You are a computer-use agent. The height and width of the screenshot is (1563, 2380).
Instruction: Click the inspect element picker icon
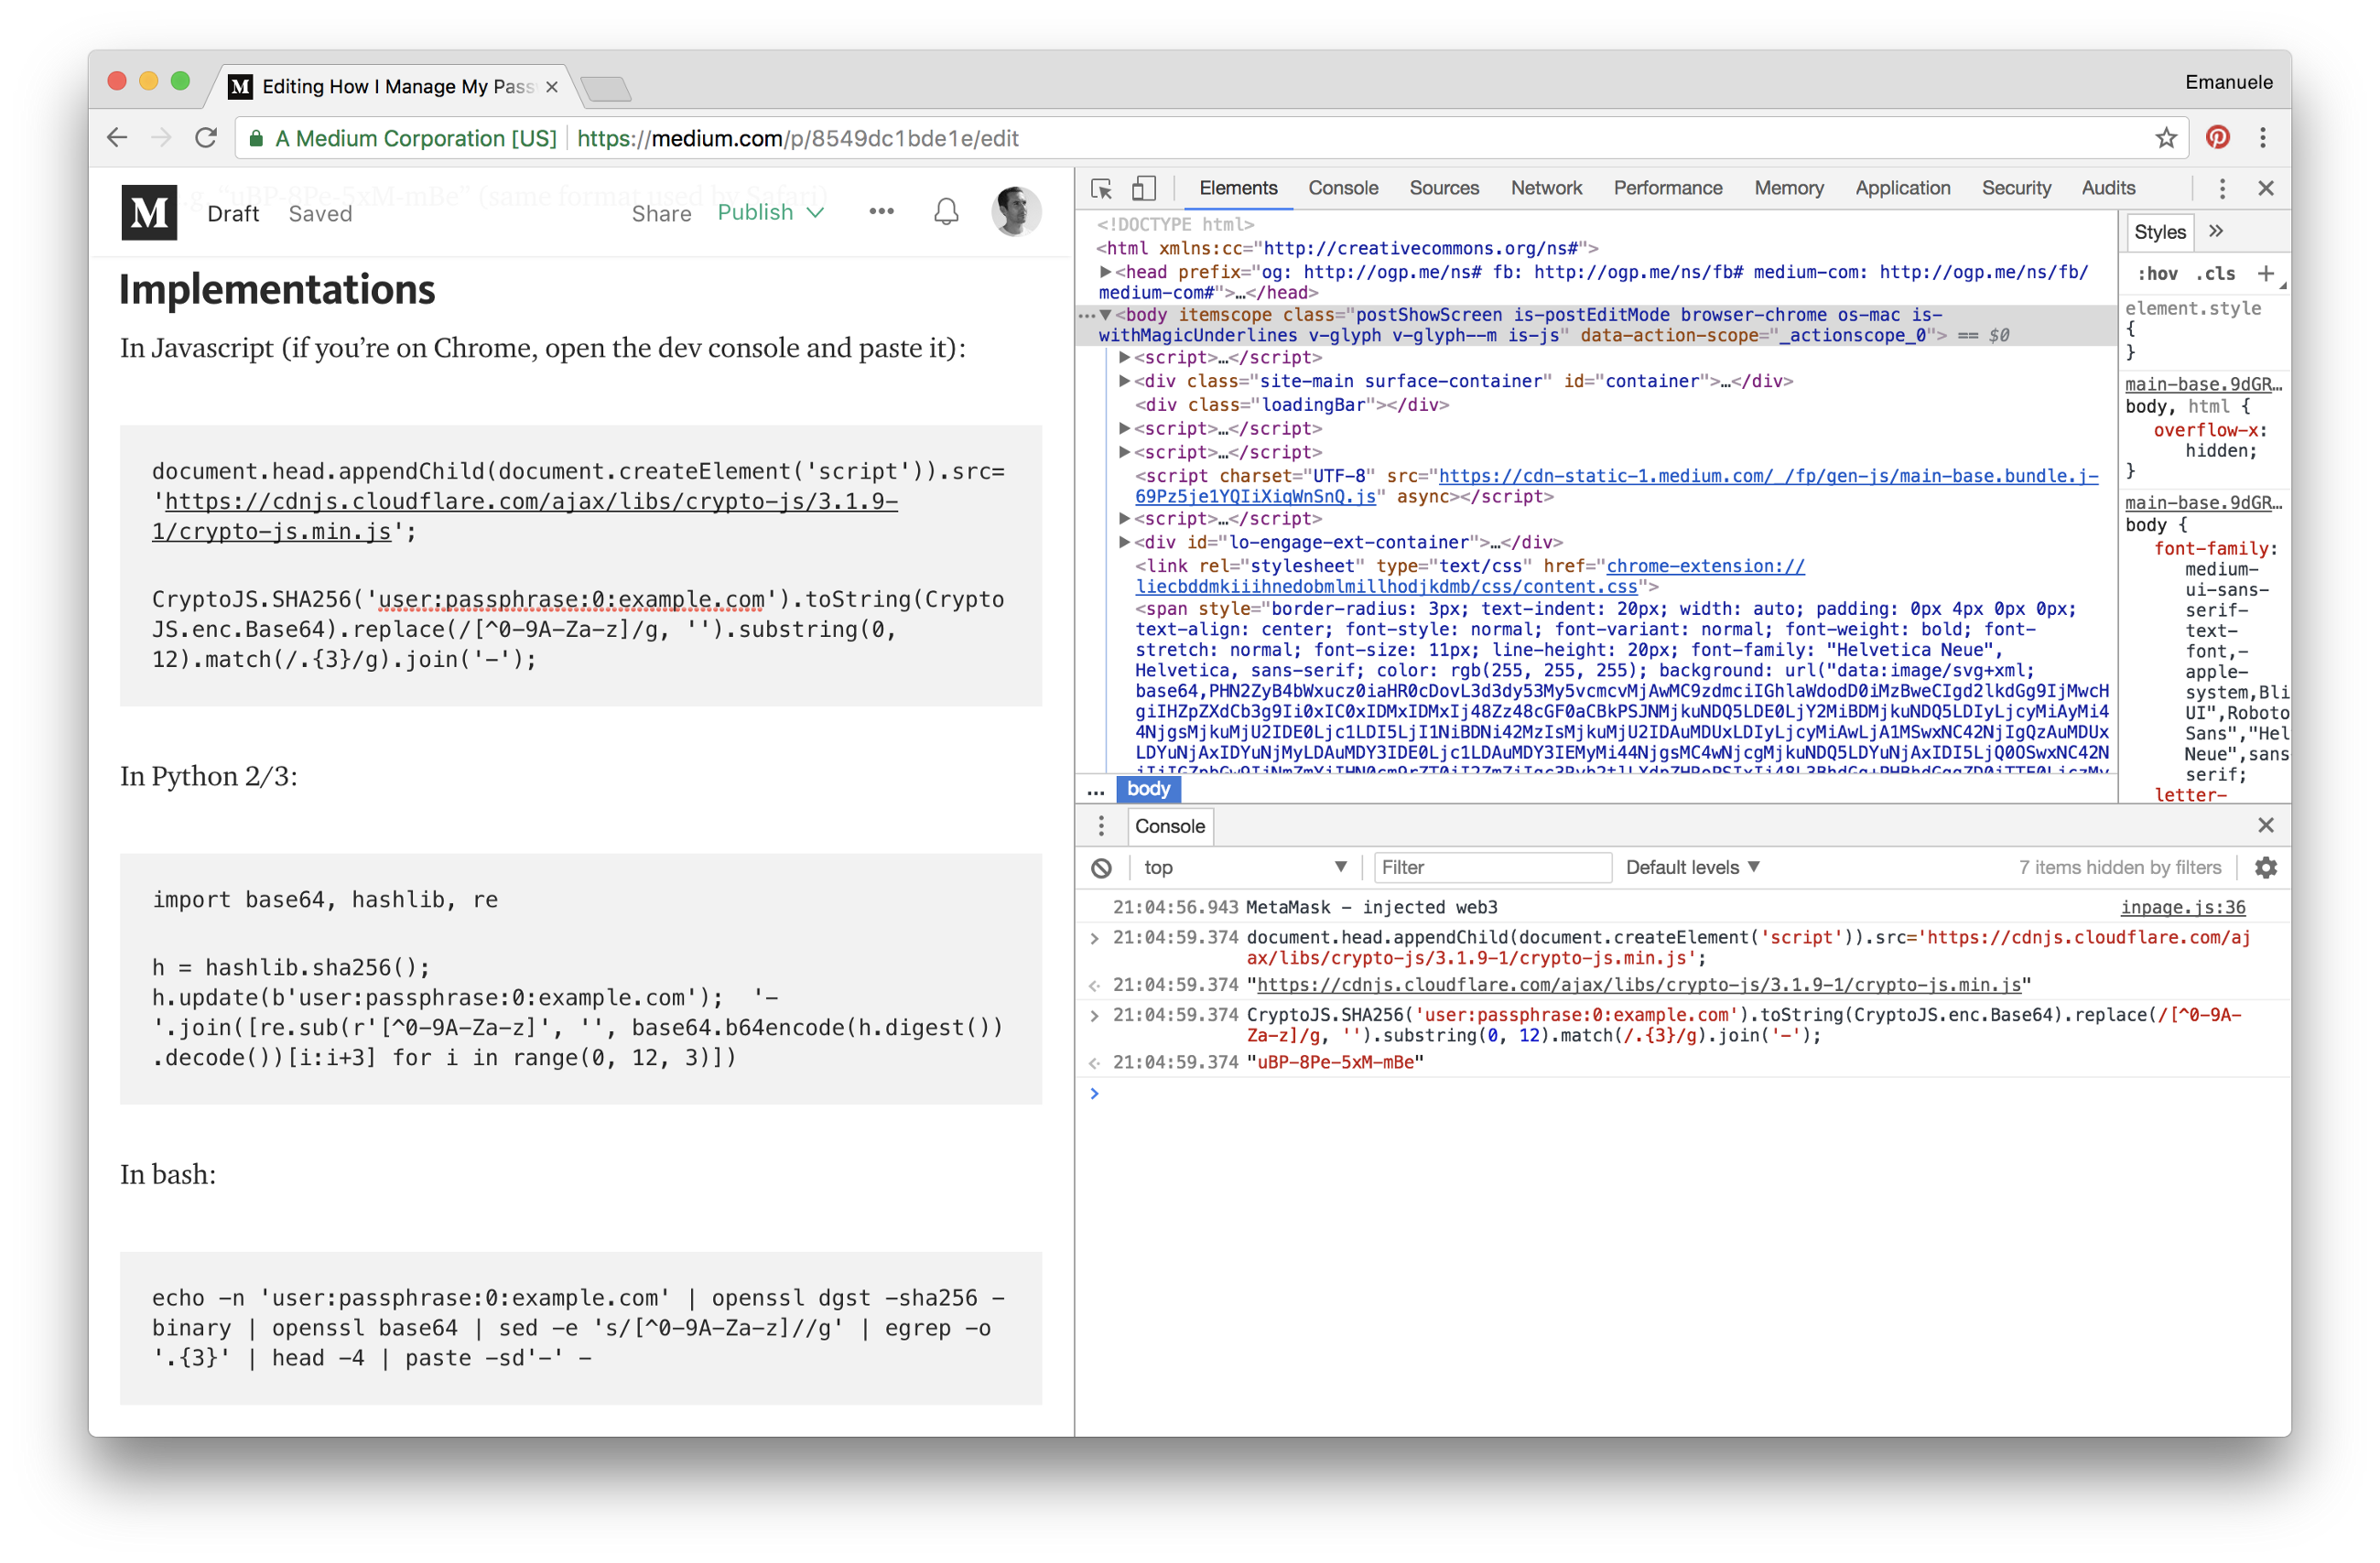click(1101, 188)
